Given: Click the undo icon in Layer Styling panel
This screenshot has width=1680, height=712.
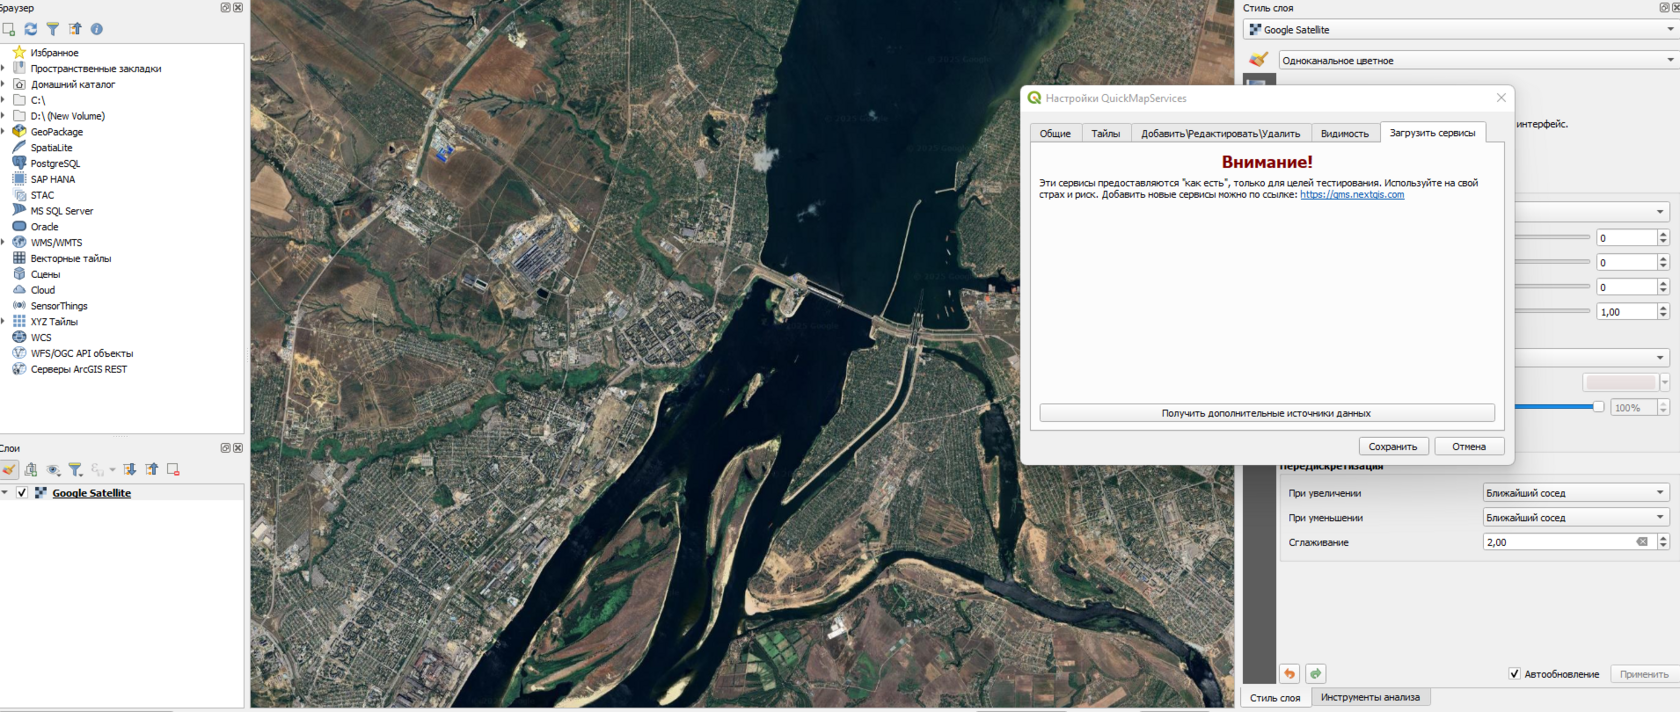Looking at the screenshot, I should (1290, 674).
